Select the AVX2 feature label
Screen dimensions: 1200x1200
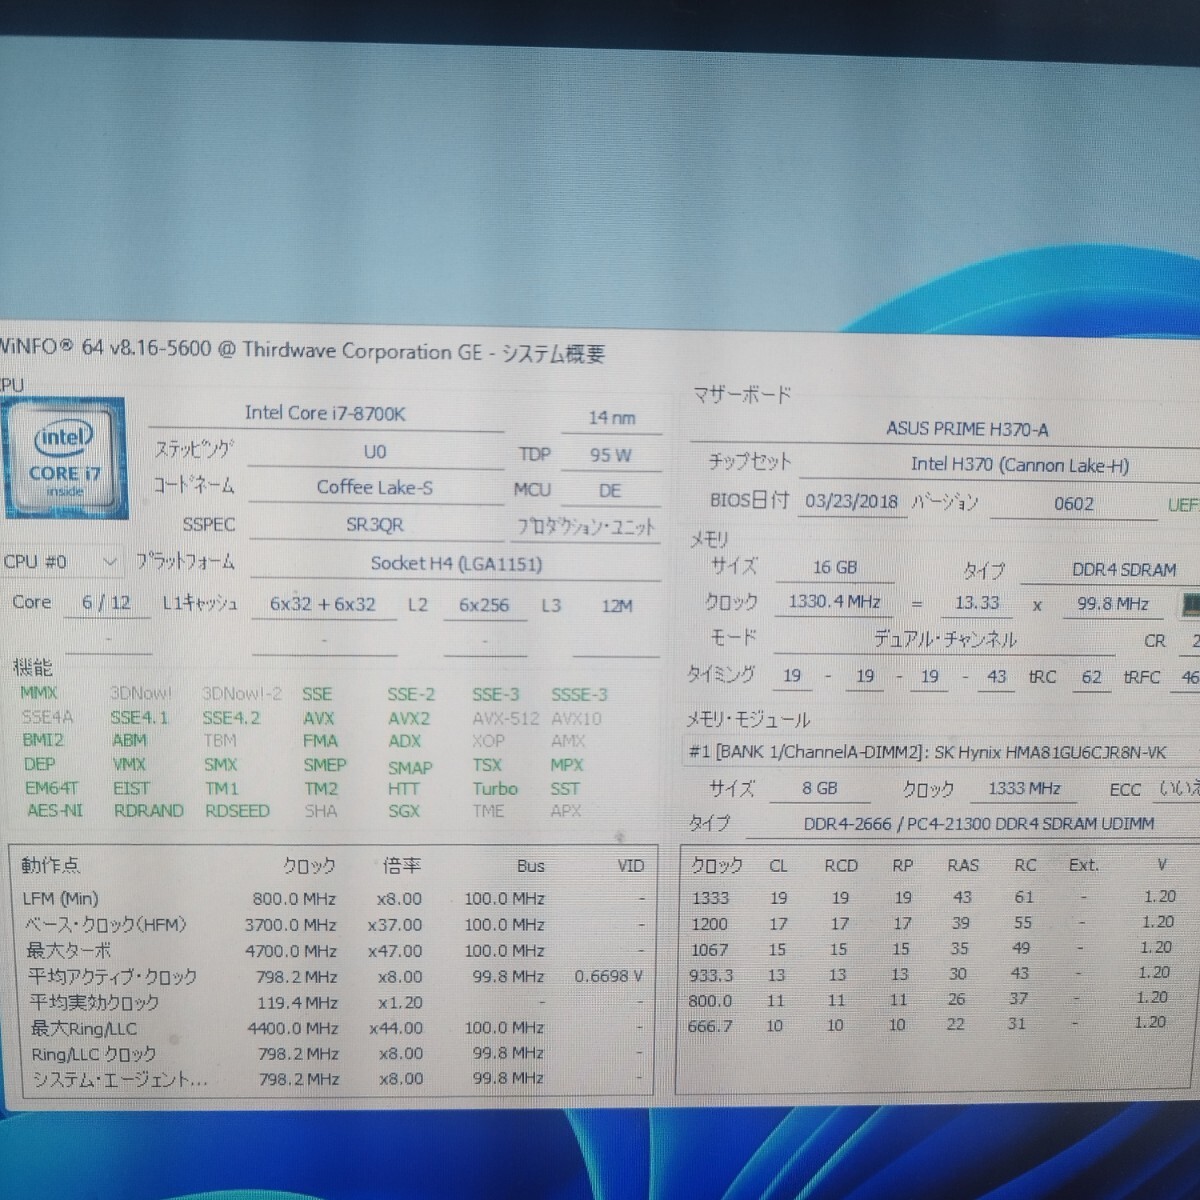(x=409, y=719)
